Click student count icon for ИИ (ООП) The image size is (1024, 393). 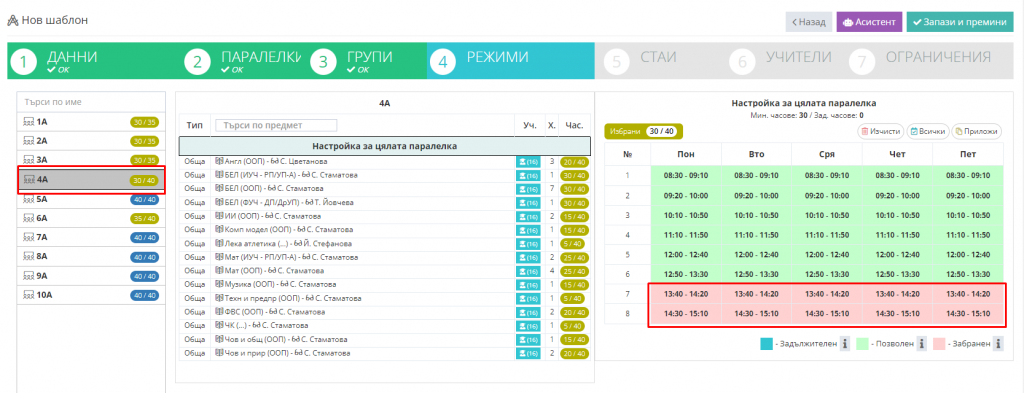tap(528, 216)
